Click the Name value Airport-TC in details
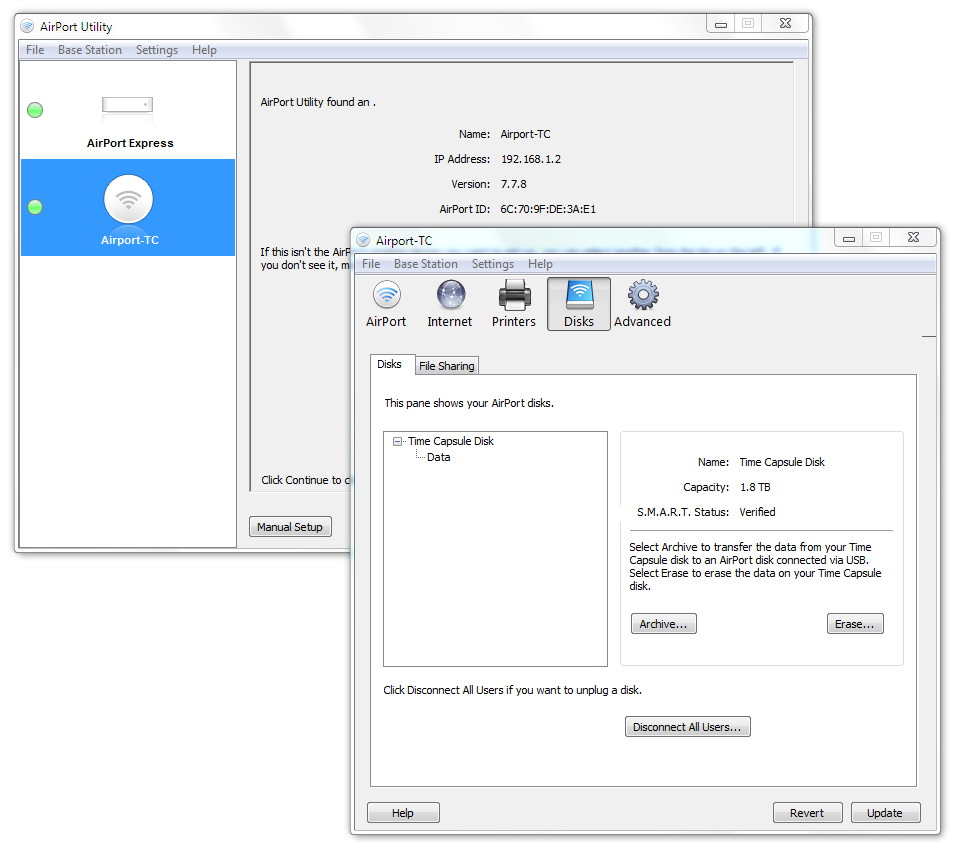The width and height of the screenshot is (957, 848). 525,134
